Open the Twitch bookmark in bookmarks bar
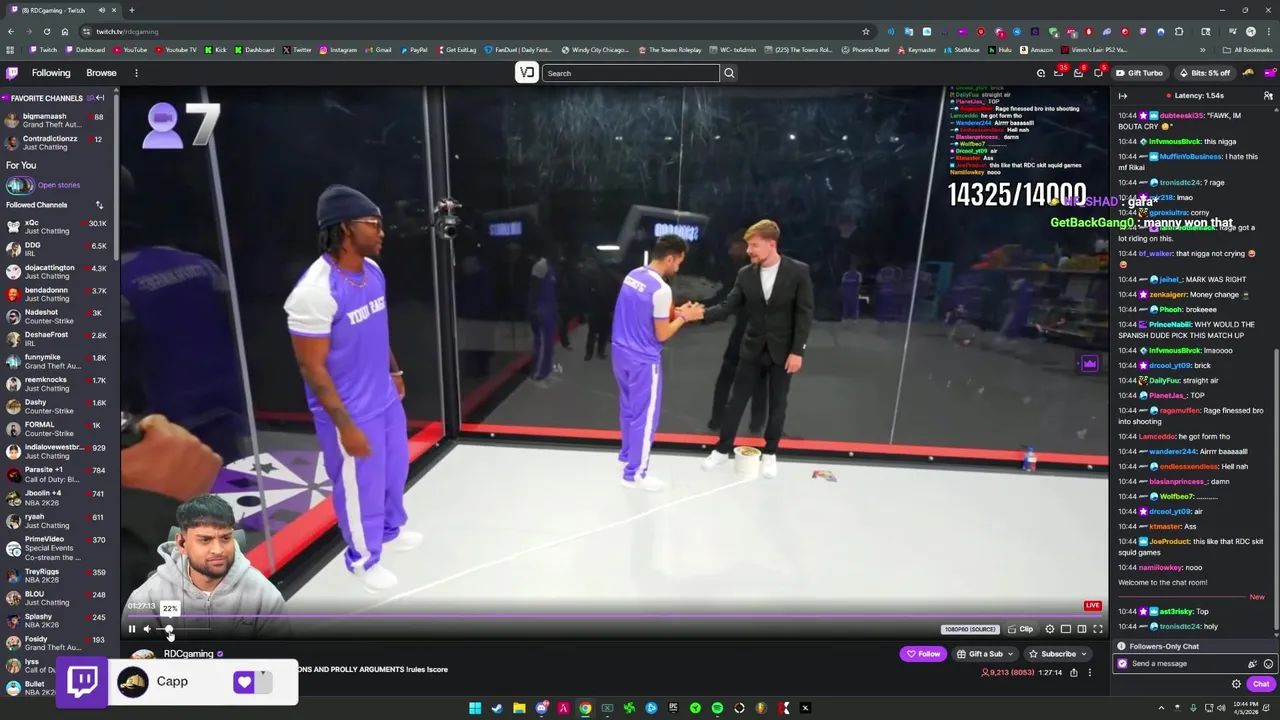1280x720 pixels. 43,50
